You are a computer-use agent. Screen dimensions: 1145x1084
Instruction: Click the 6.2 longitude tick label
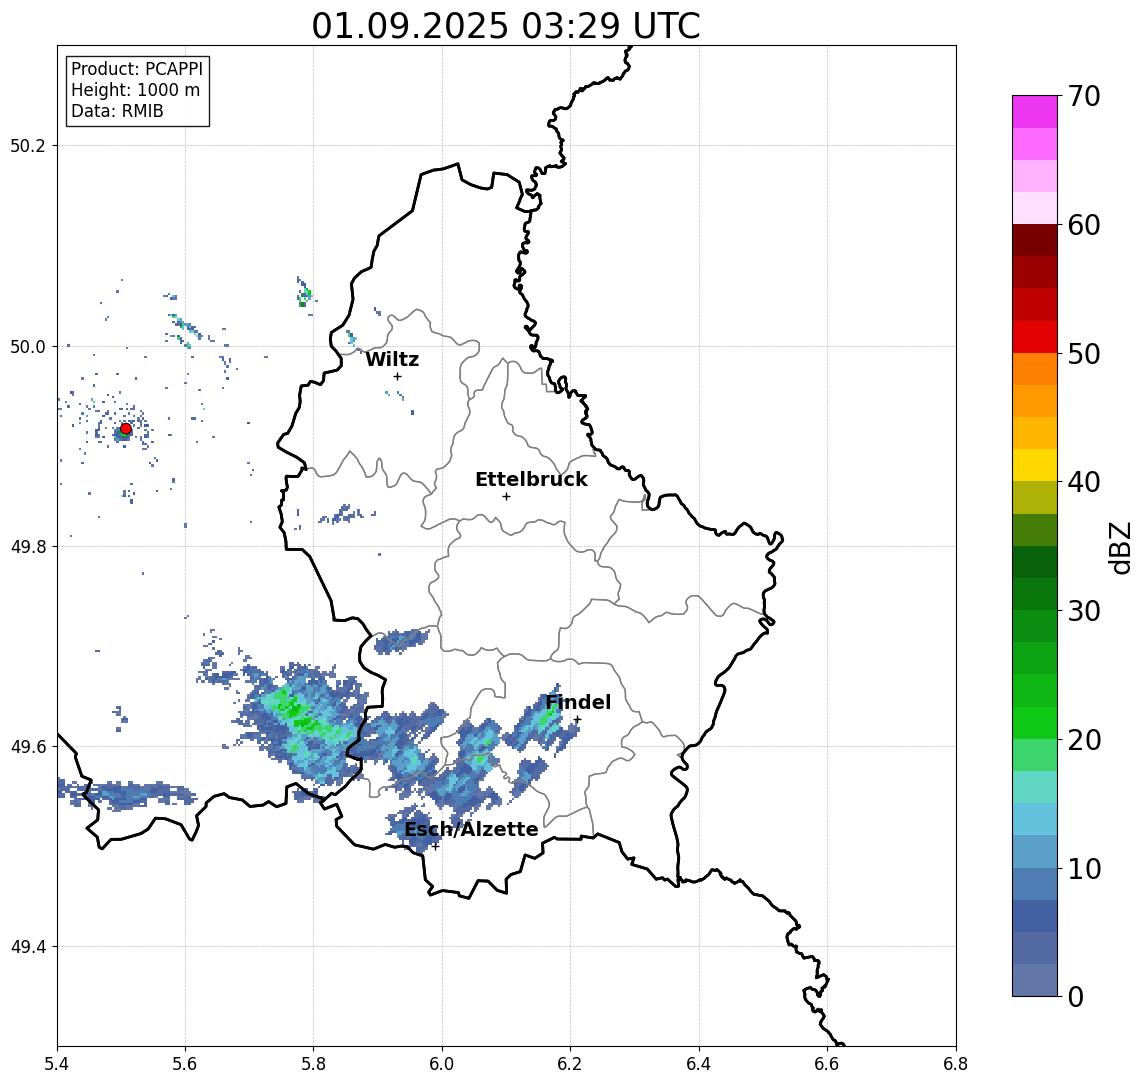coord(570,1064)
